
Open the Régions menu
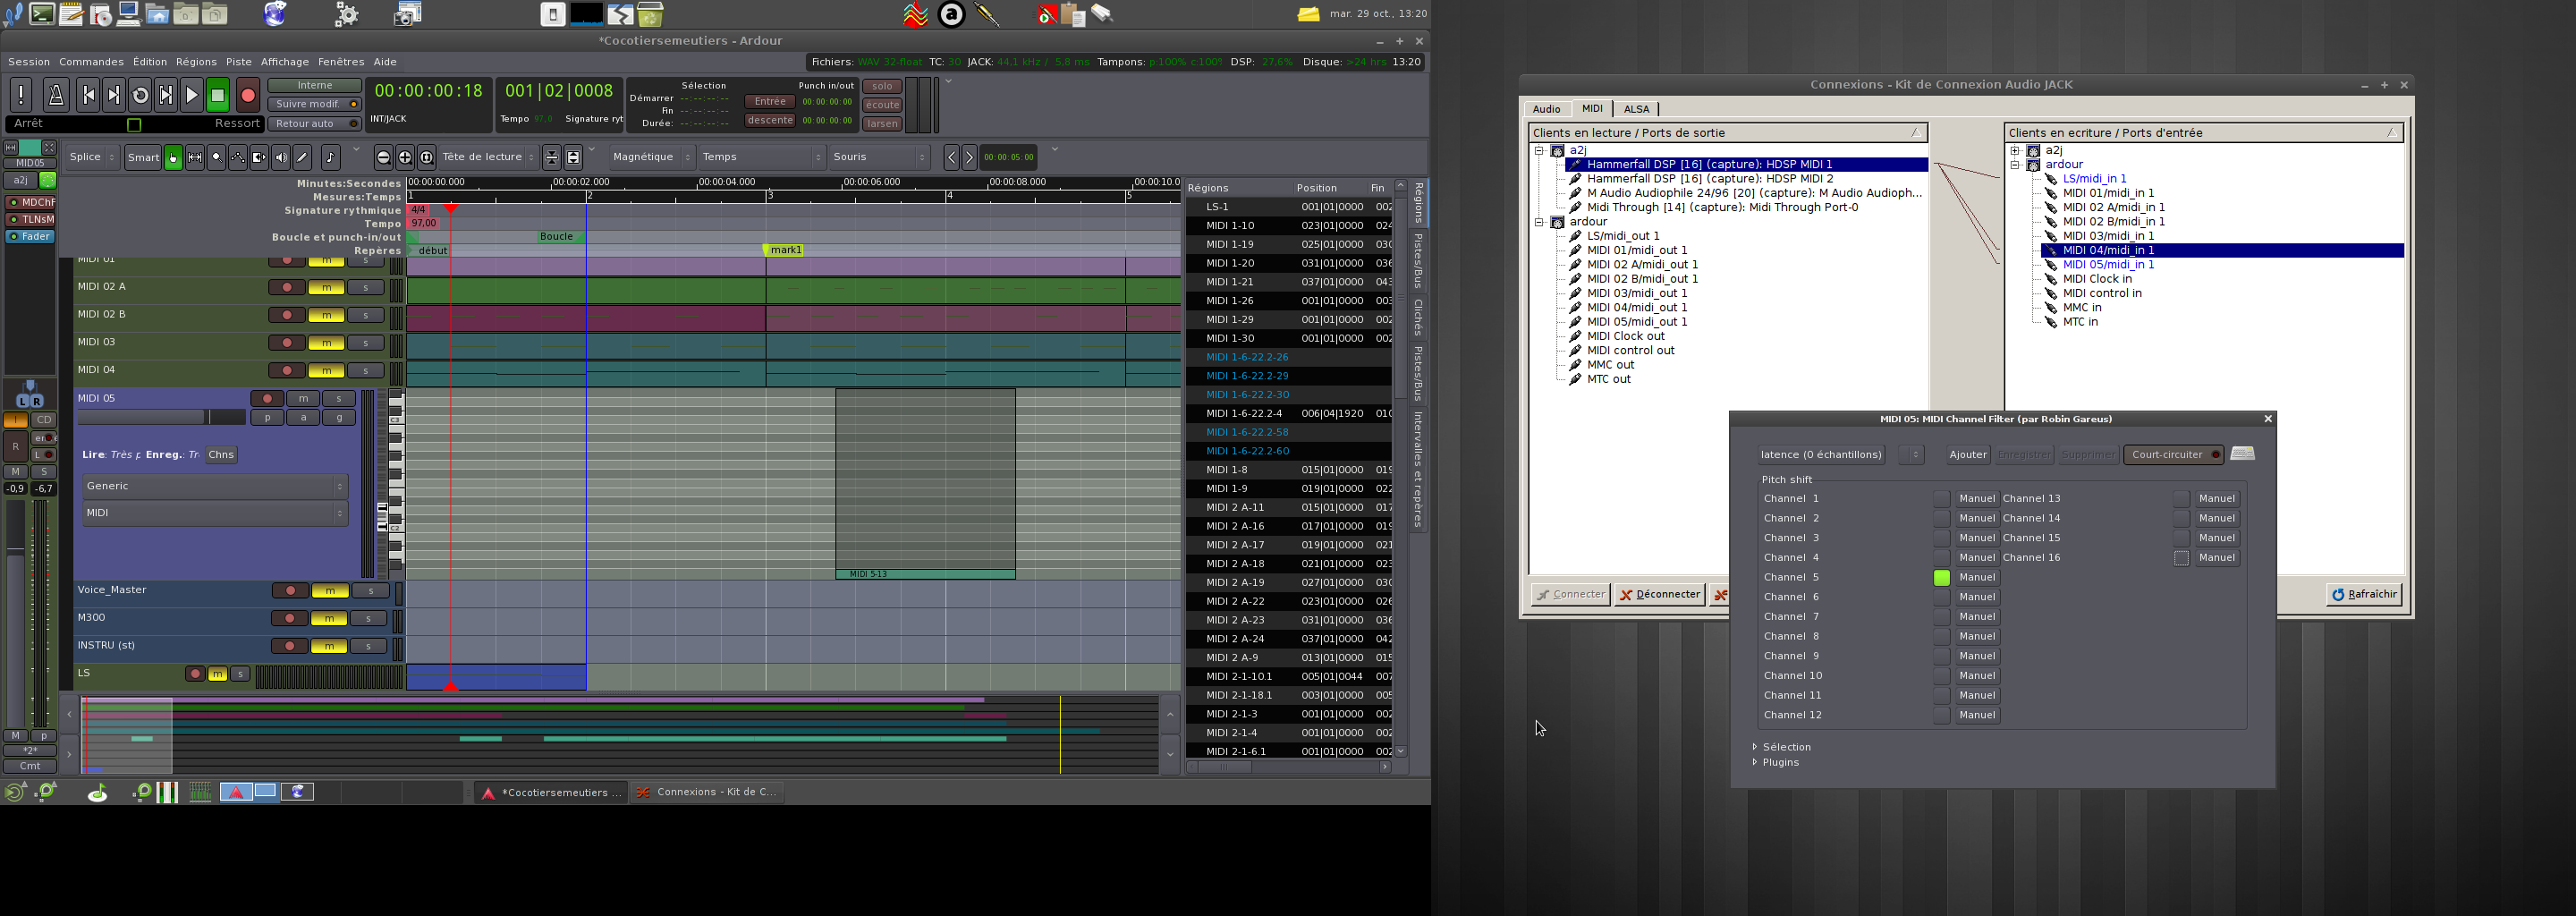[196, 62]
